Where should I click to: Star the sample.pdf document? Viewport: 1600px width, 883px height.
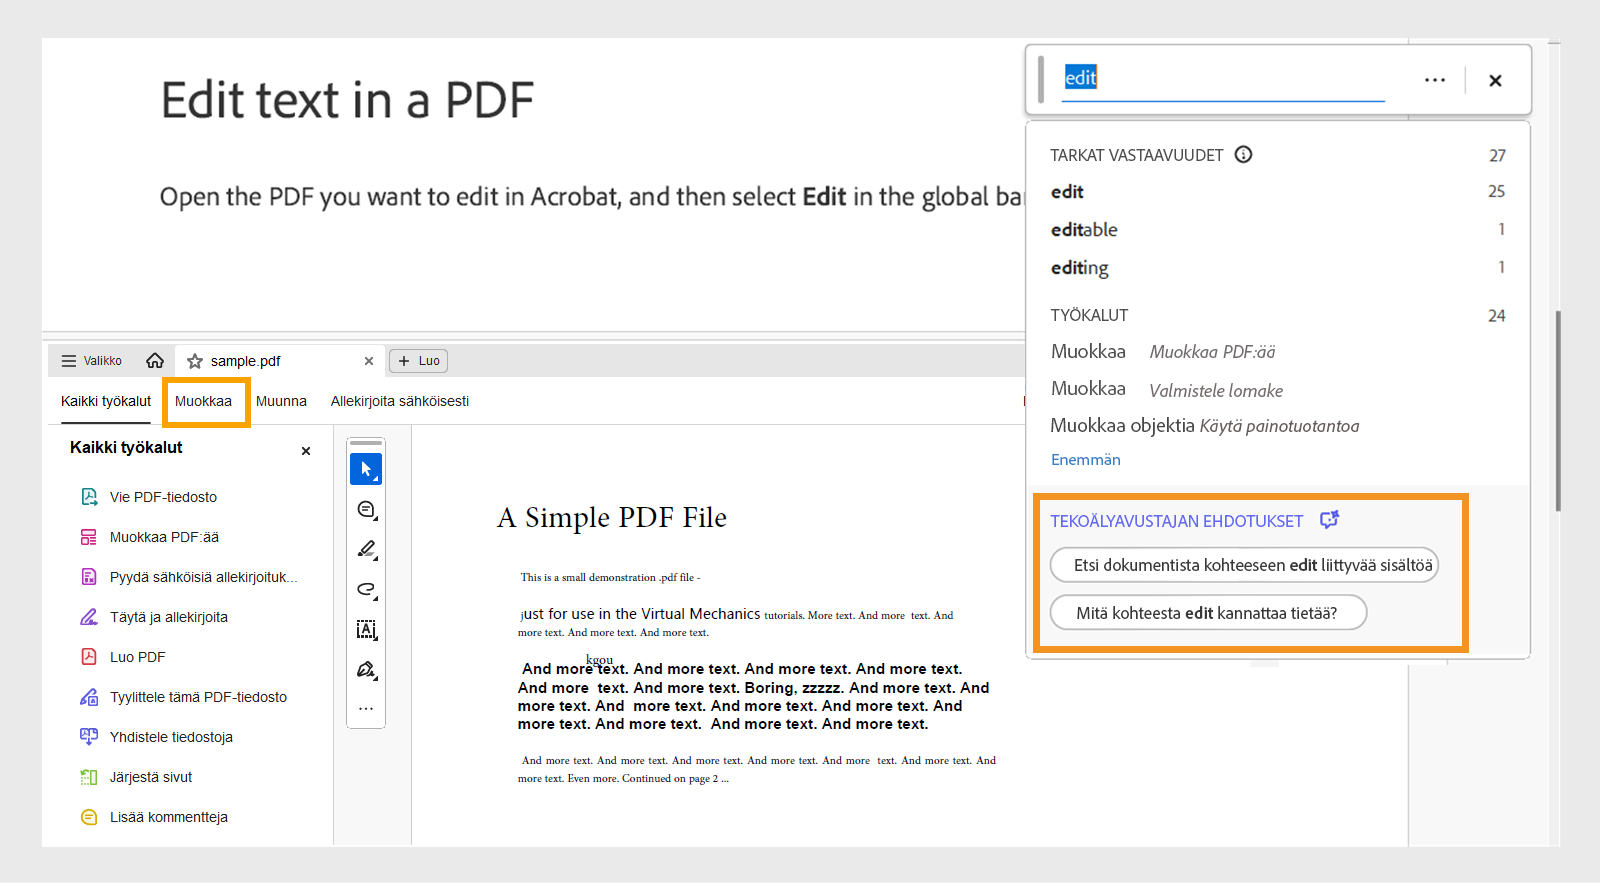pos(195,362)
